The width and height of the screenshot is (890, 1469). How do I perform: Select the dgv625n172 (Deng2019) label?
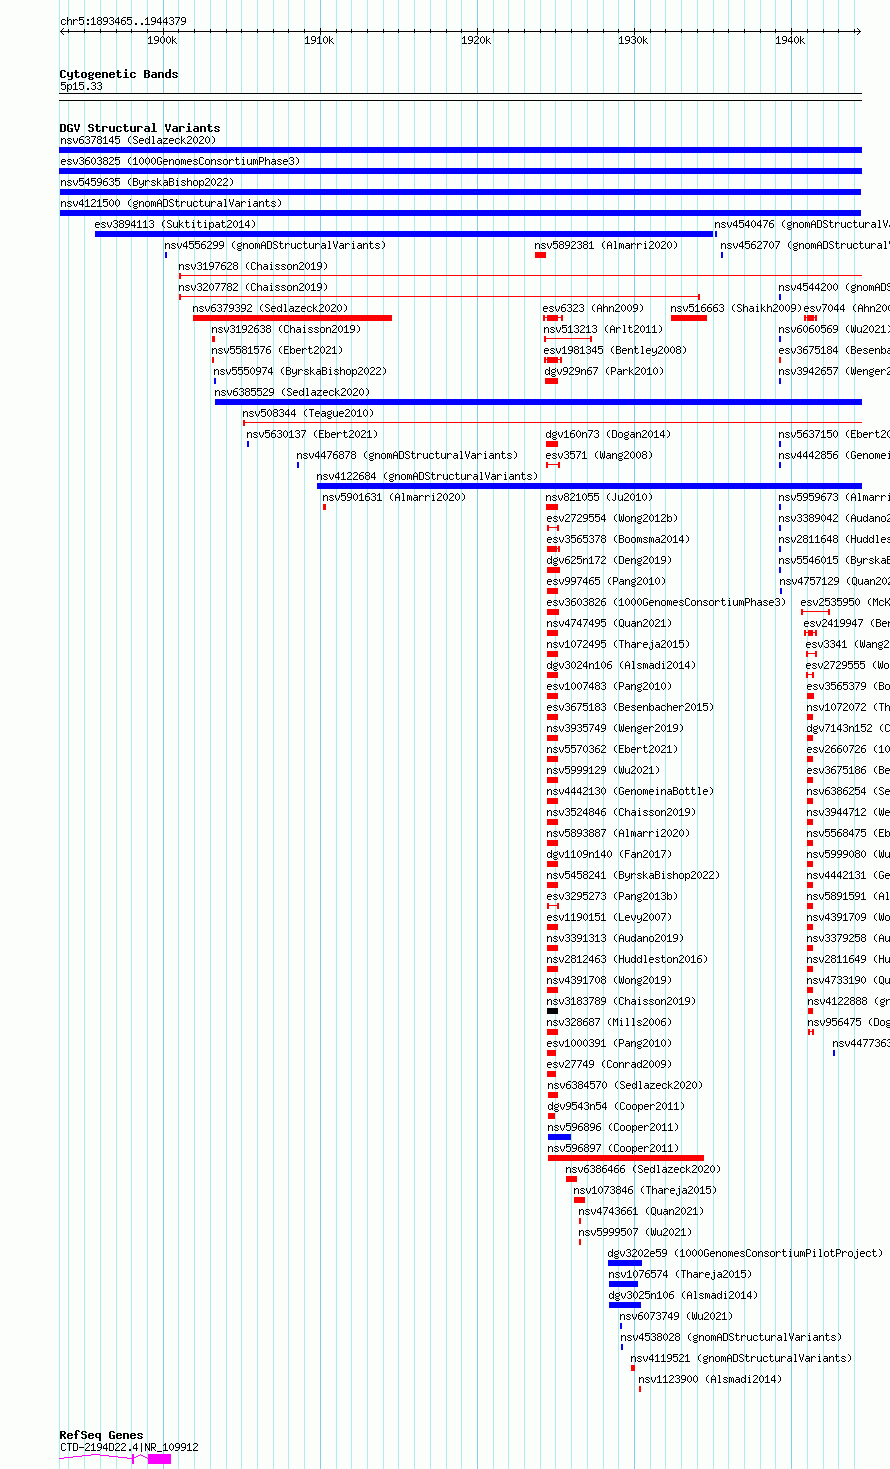click(609, 560)
